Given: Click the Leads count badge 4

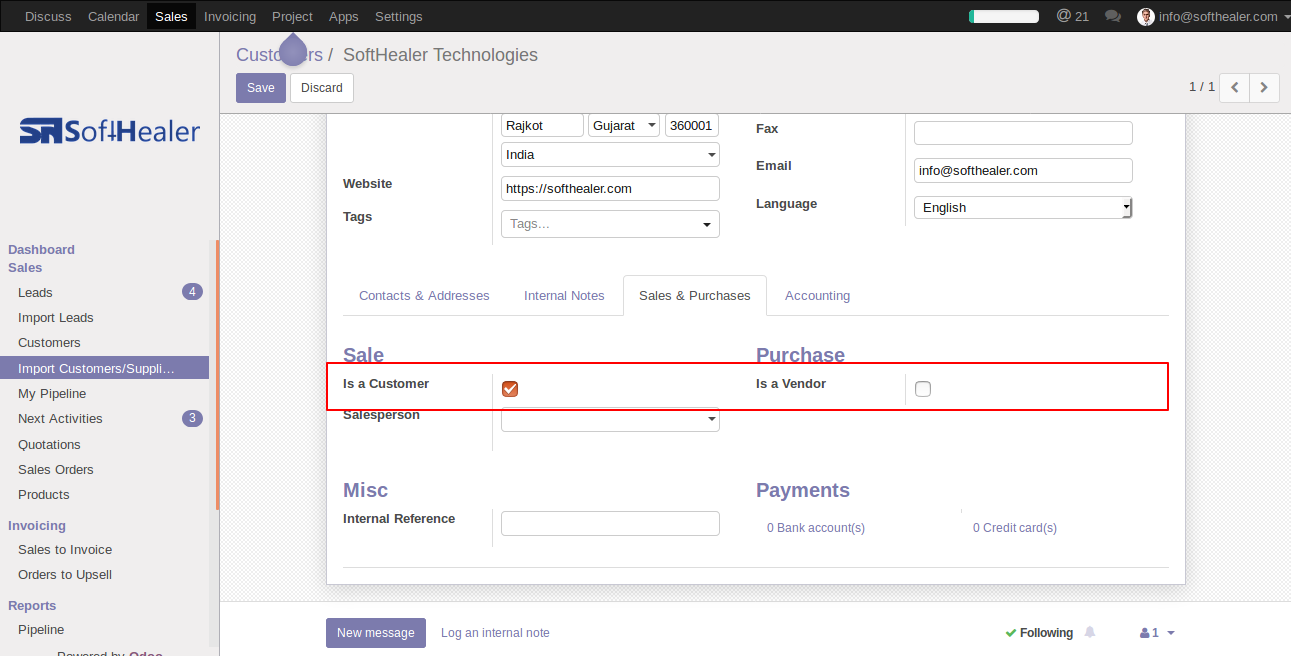Looking at the screenshot, I should [x=192, y=292].
